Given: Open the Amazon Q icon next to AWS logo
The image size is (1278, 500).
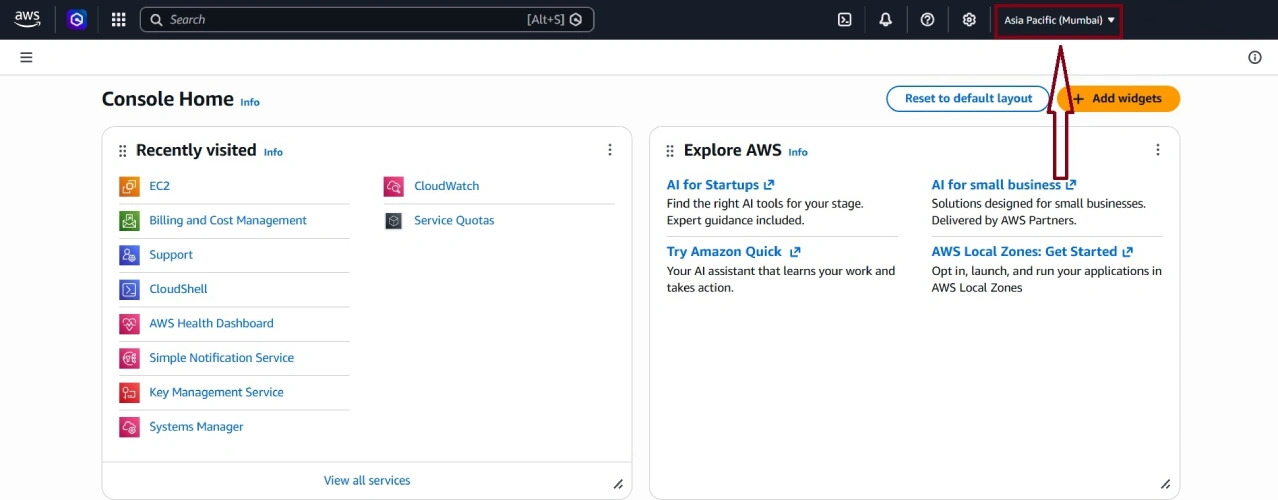Looking at the screenshot, I should (x=77, y=19).
